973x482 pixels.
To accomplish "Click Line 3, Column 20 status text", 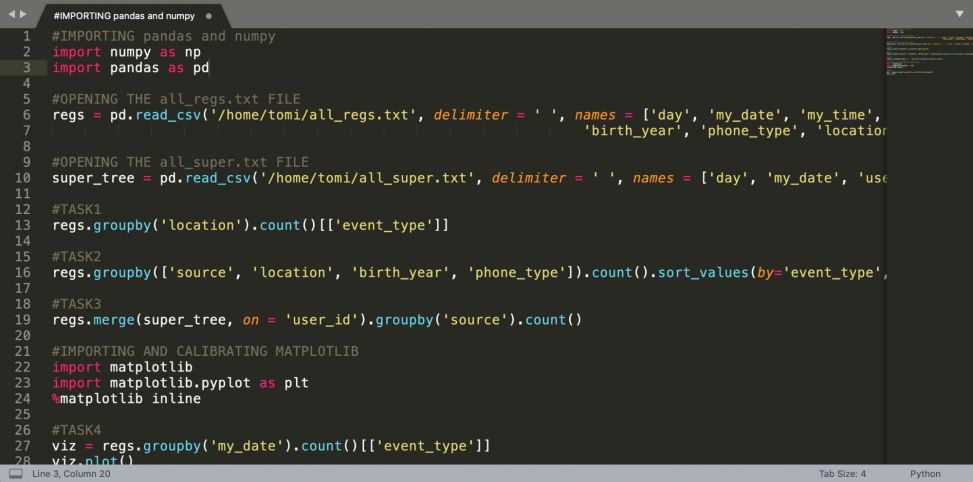I will (x=71, y=473).
